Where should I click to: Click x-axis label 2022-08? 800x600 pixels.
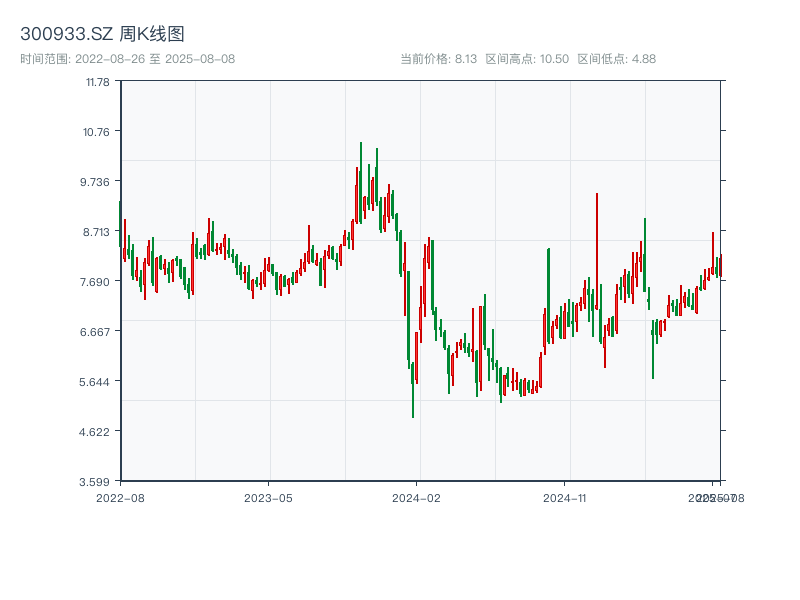[x=120, y=498]
